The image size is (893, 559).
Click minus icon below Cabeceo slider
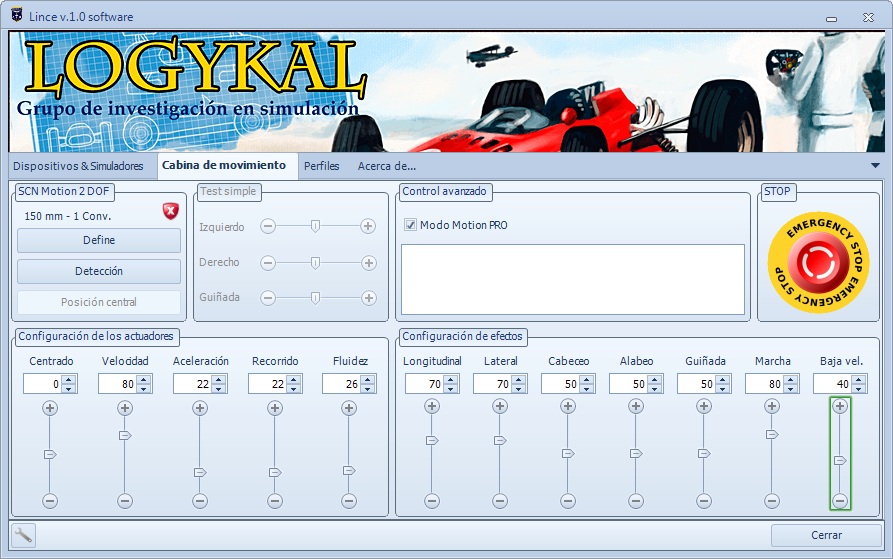[x=567, y=501]
